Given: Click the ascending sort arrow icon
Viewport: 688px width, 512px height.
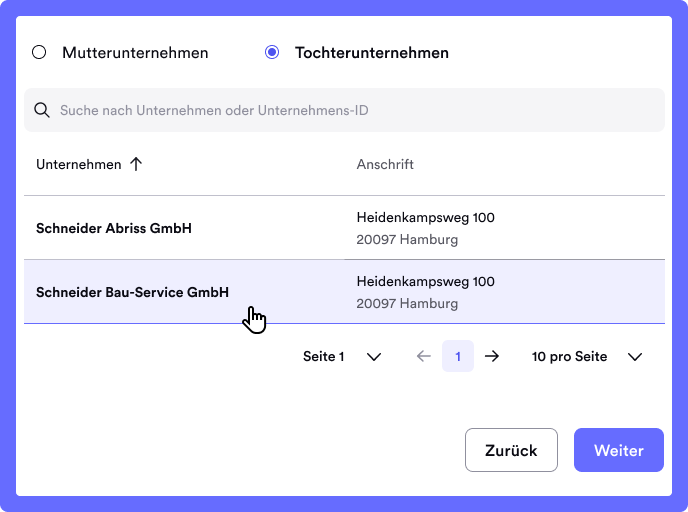Looking at the screenshot, I should pos(136,164).
